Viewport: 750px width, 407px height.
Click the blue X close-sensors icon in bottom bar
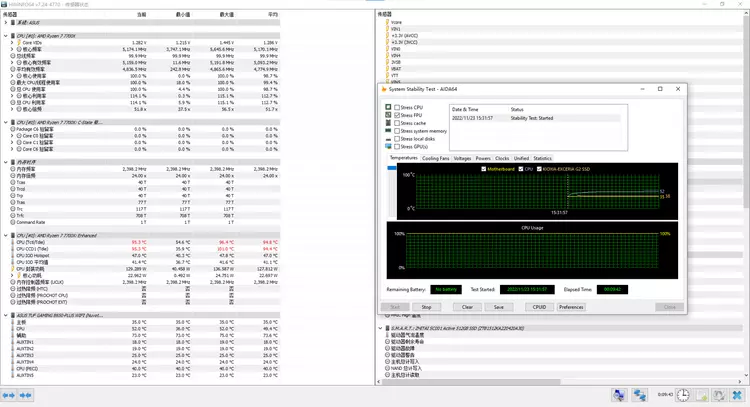point(737,395)
